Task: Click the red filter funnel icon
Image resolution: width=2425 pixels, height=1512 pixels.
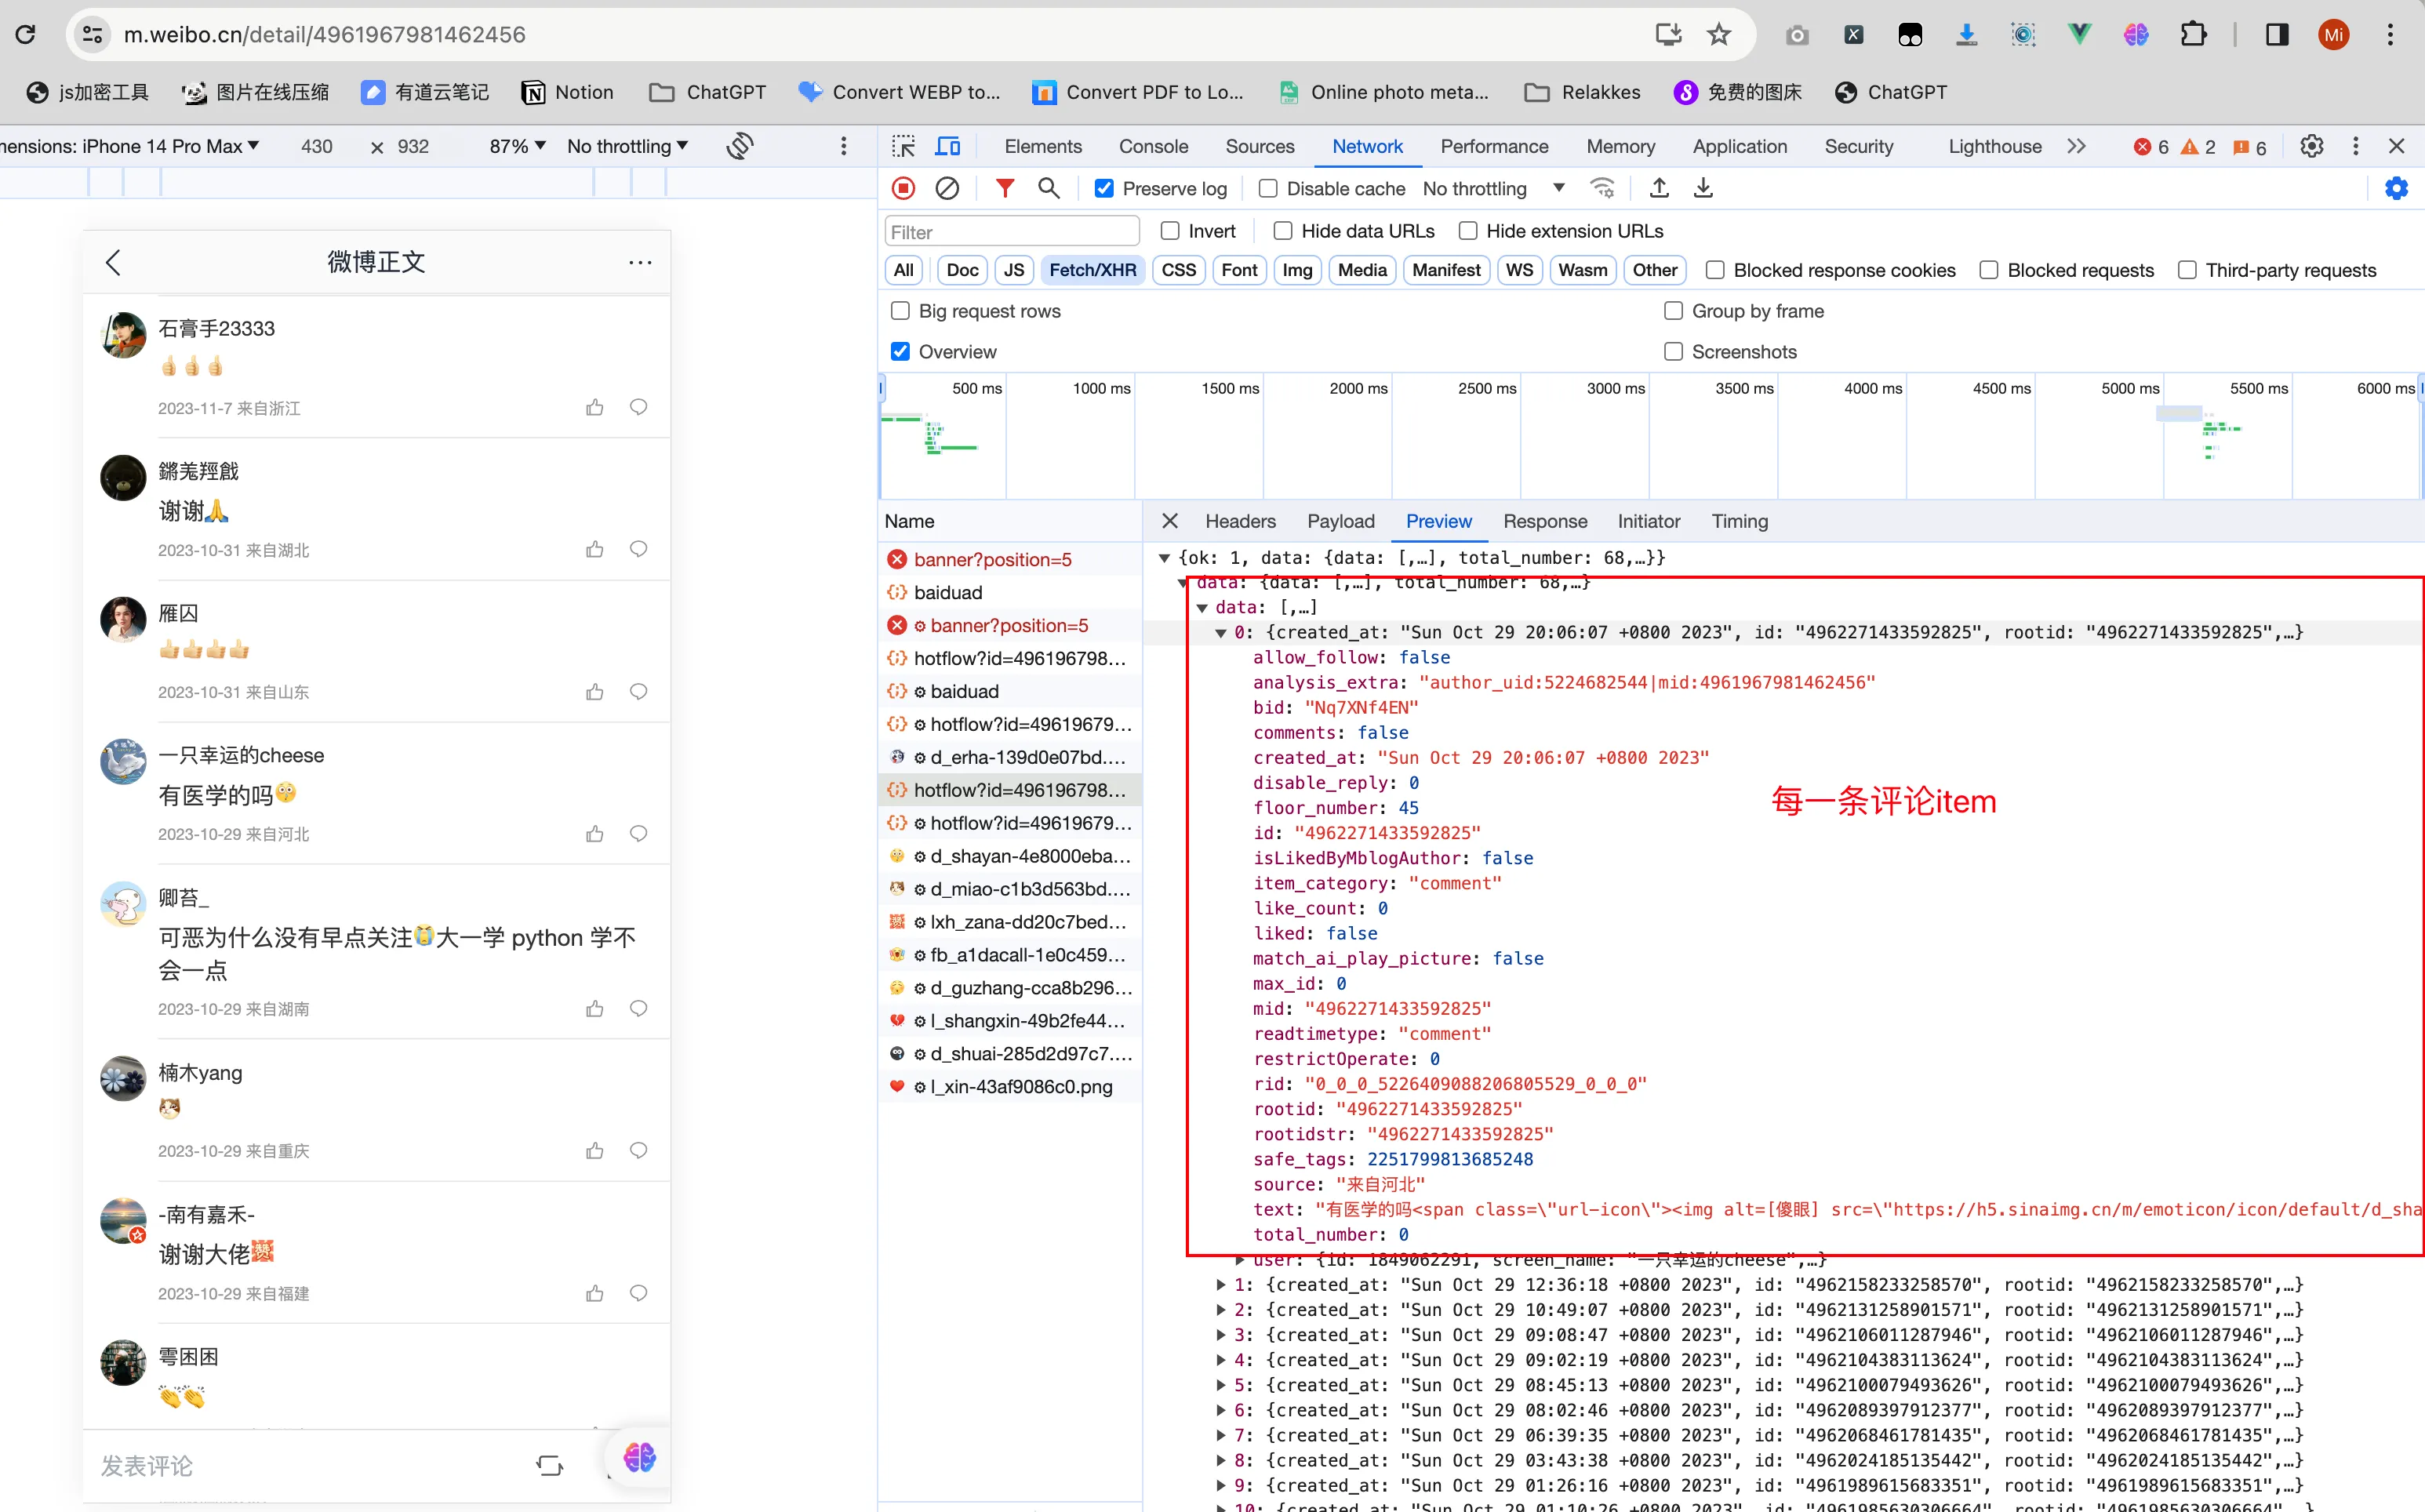Action: click(1005, 188)
